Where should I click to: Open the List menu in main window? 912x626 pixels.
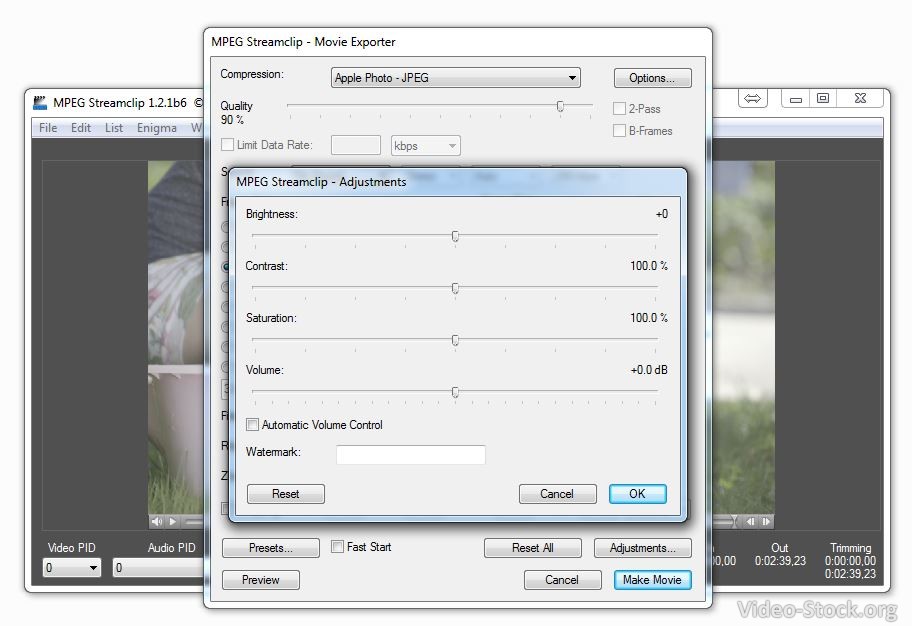(x=114, y=128)
